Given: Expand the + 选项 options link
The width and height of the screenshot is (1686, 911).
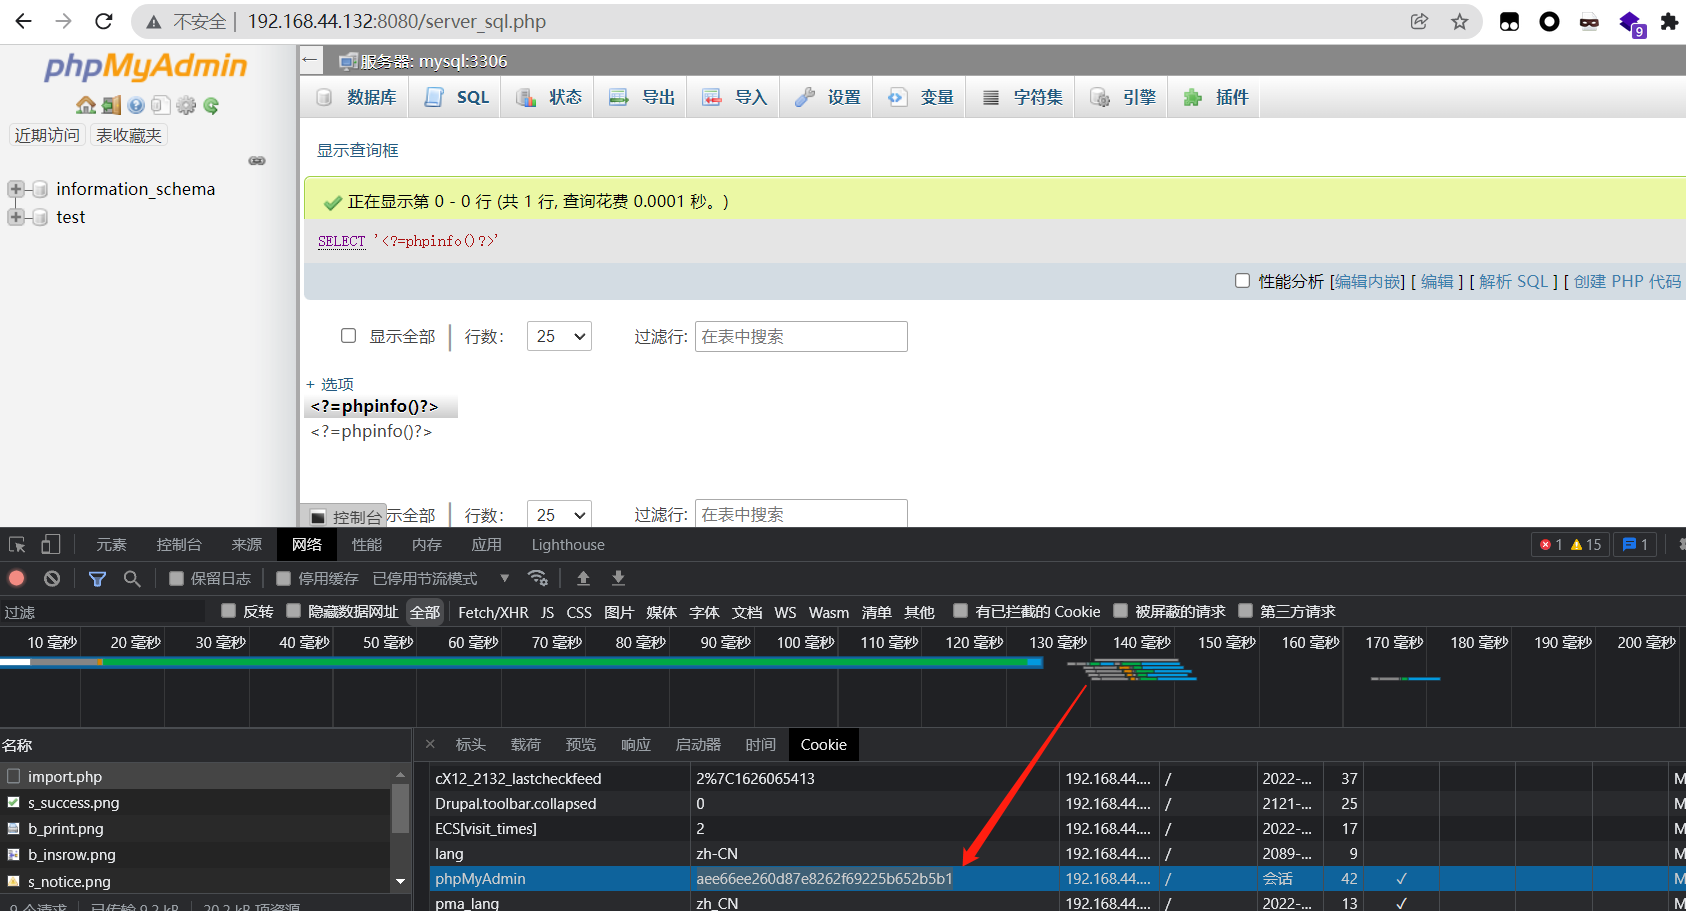Looking at the screenshot, I should pos(330,384).
